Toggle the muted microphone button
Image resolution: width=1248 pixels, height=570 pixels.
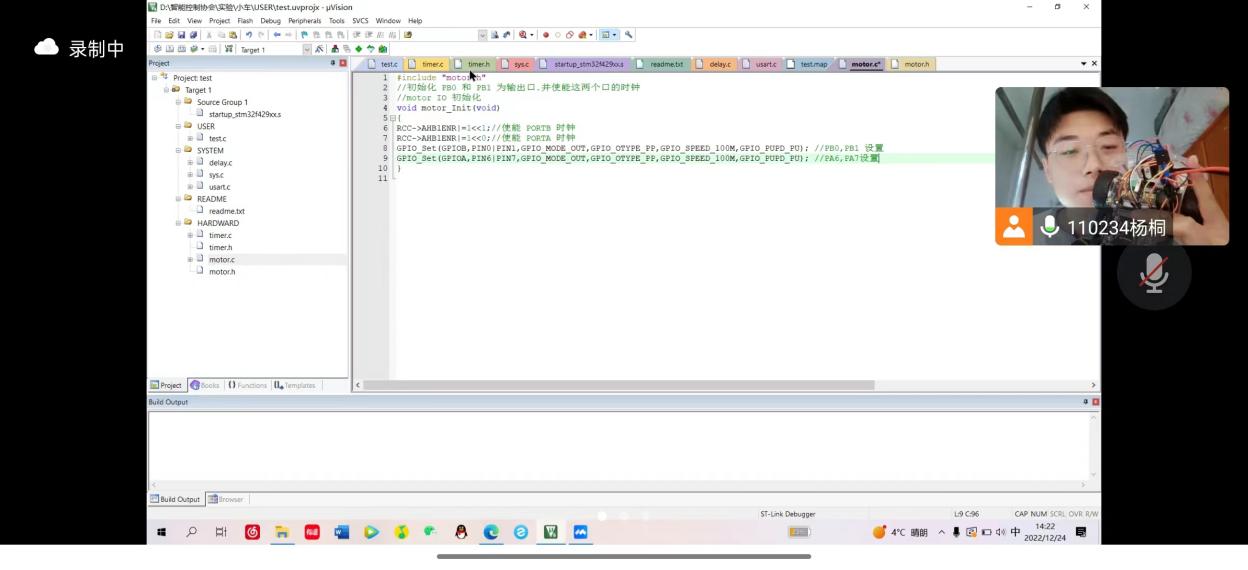pyautogui.click(x=1154, y=272)
